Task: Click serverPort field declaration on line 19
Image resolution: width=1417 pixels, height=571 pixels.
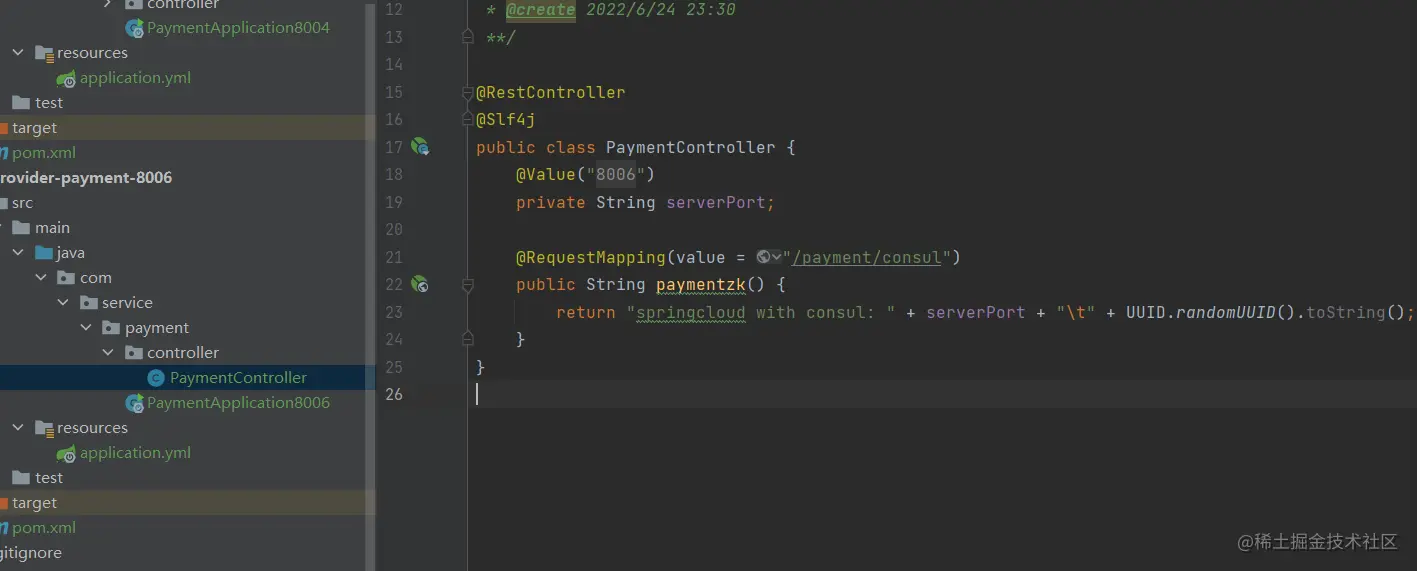Action: point(715,202)
